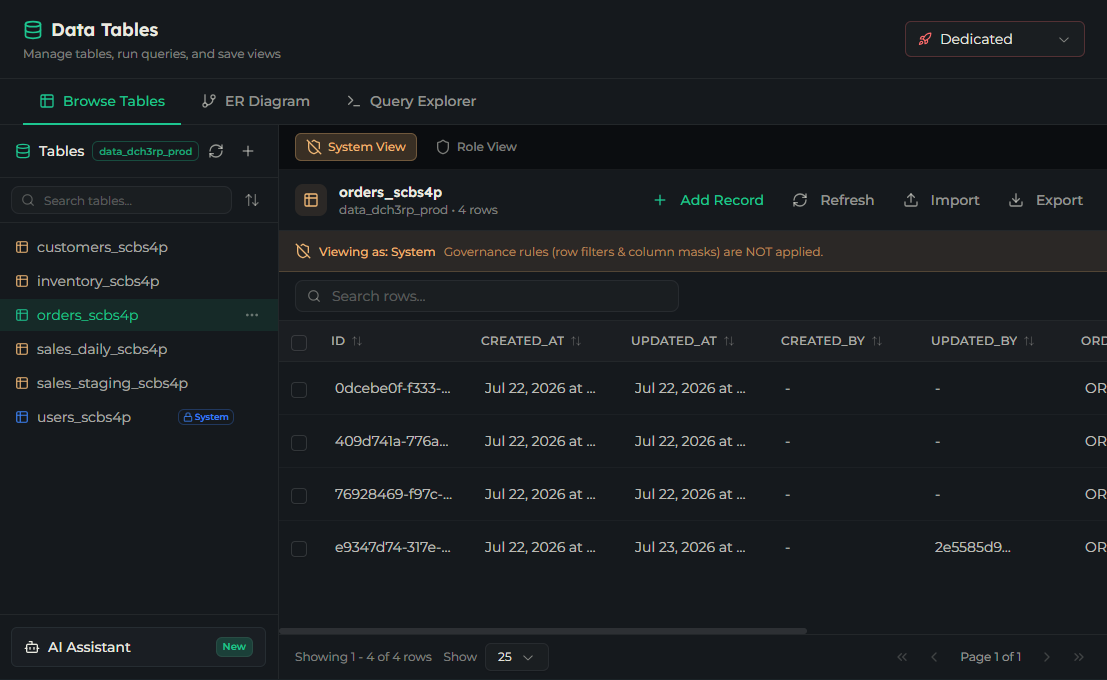Image resolution: width=1107 pixels, height=680 pixels.
Task: Click the ID cell 76928469-f97c-...
Action: pos(393,494)
